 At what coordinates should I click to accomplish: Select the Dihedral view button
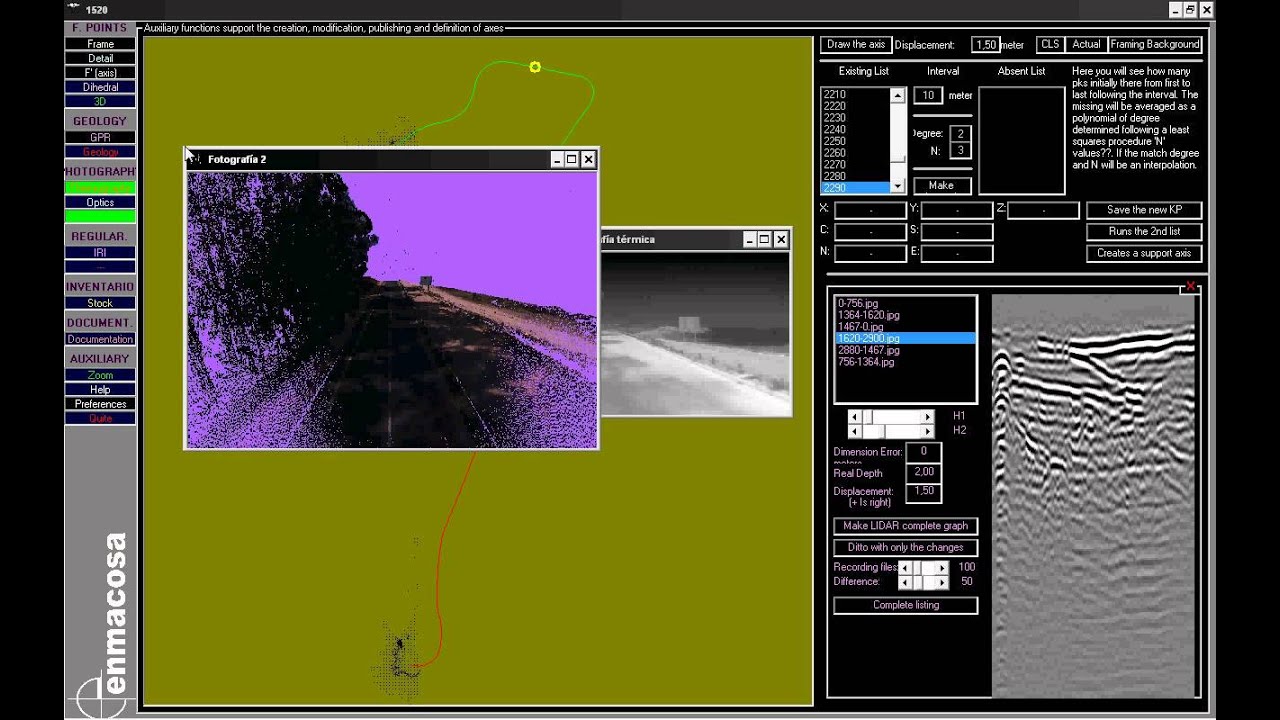click(x=100, y=87)
